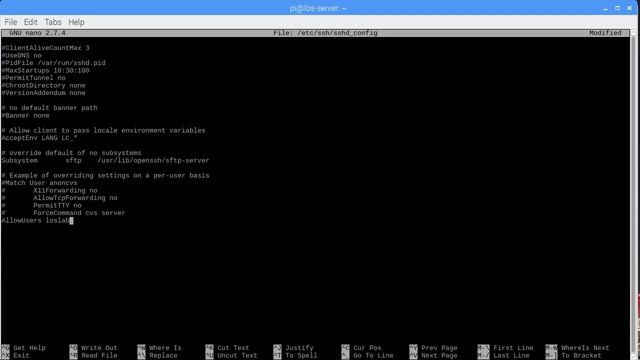The height and width of the screenshot is (360, 640).
Task: Click the line '#MaxStartups 10:30:100'
Action: click(x=45, y=71)
